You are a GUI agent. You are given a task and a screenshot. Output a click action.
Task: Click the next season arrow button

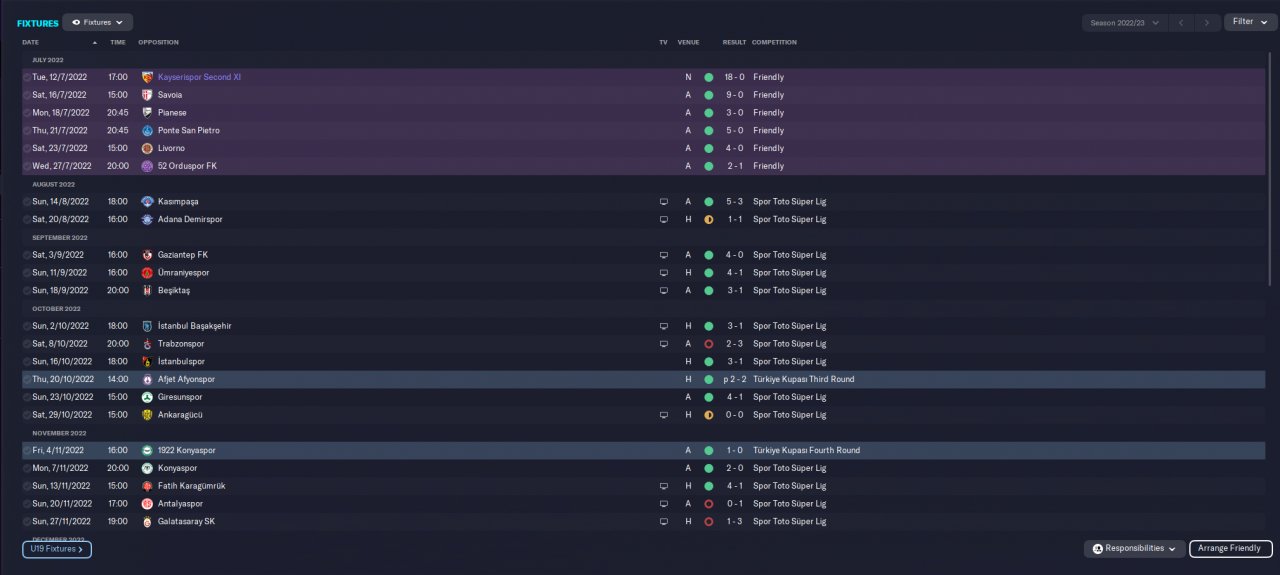pyautogui.click(x=1208, y=22)
